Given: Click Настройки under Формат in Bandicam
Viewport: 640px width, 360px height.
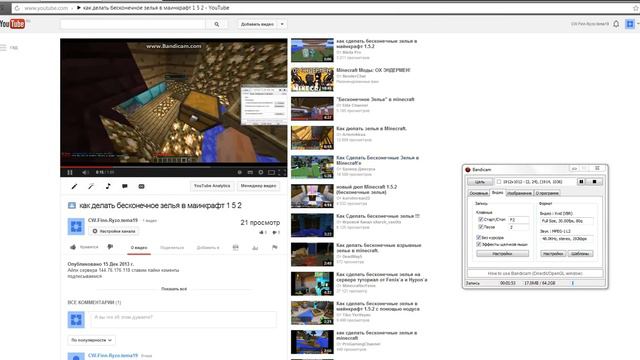Looking at the screenshot, I should 553,253.
